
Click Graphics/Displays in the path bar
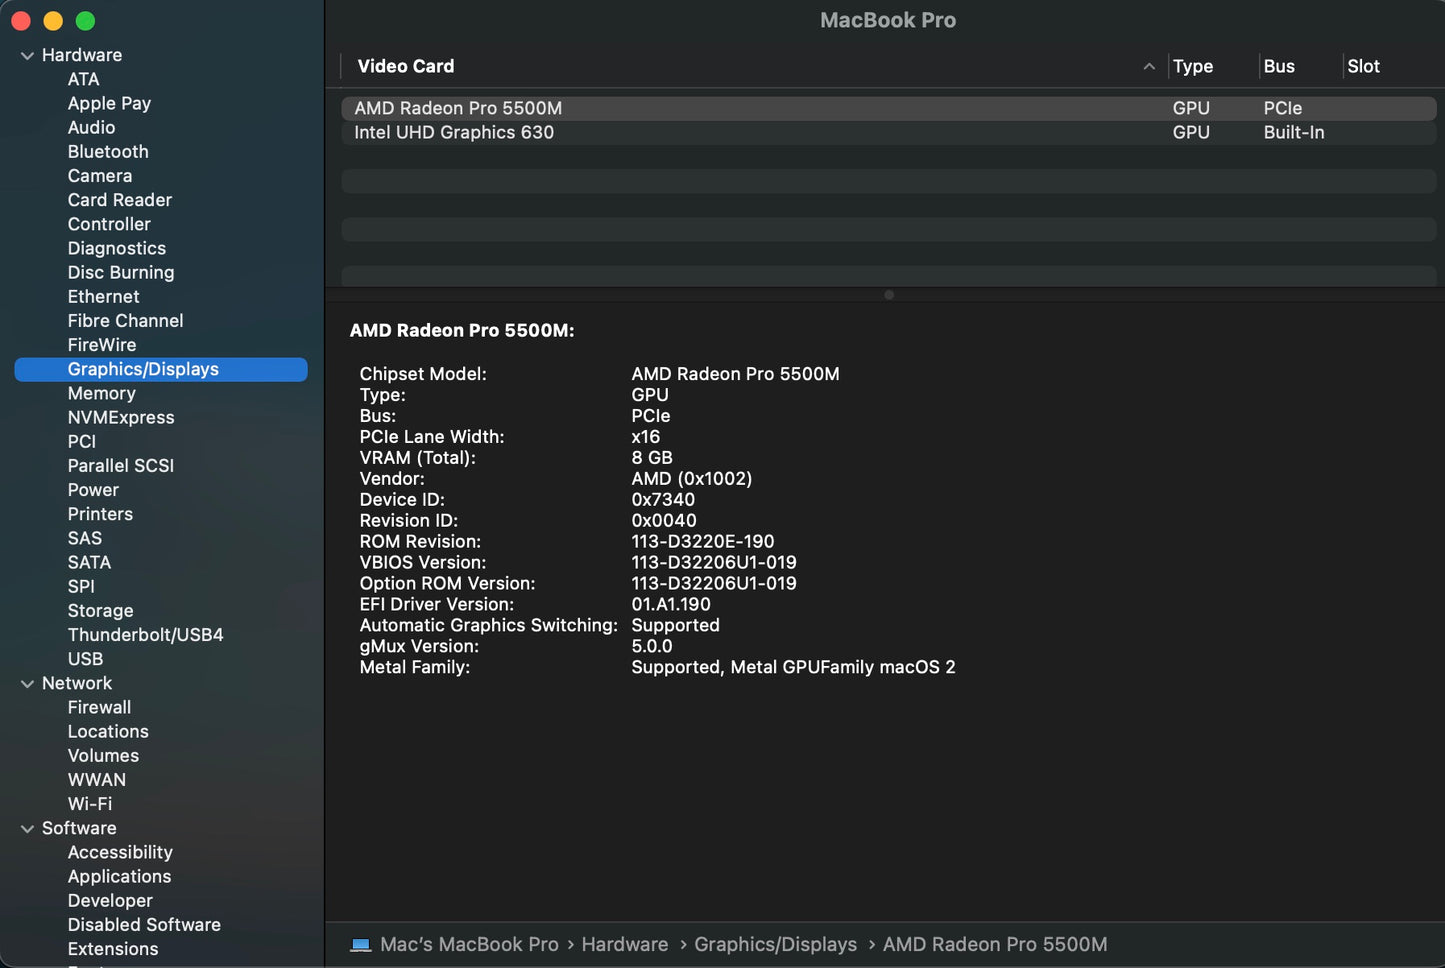pyautogui.click(x=775, y=945)
